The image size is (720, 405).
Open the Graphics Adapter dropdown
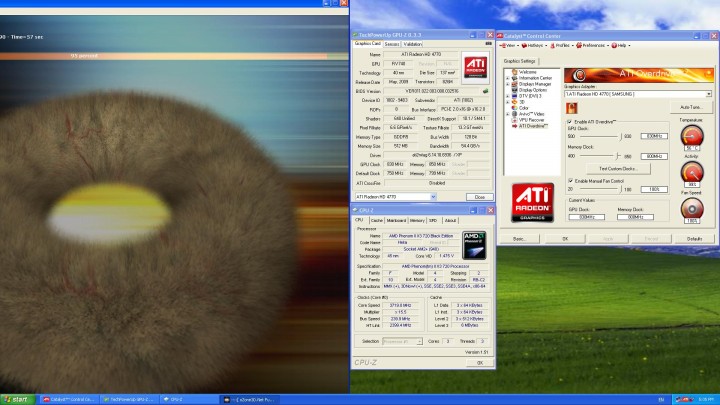tap(709, 94)
